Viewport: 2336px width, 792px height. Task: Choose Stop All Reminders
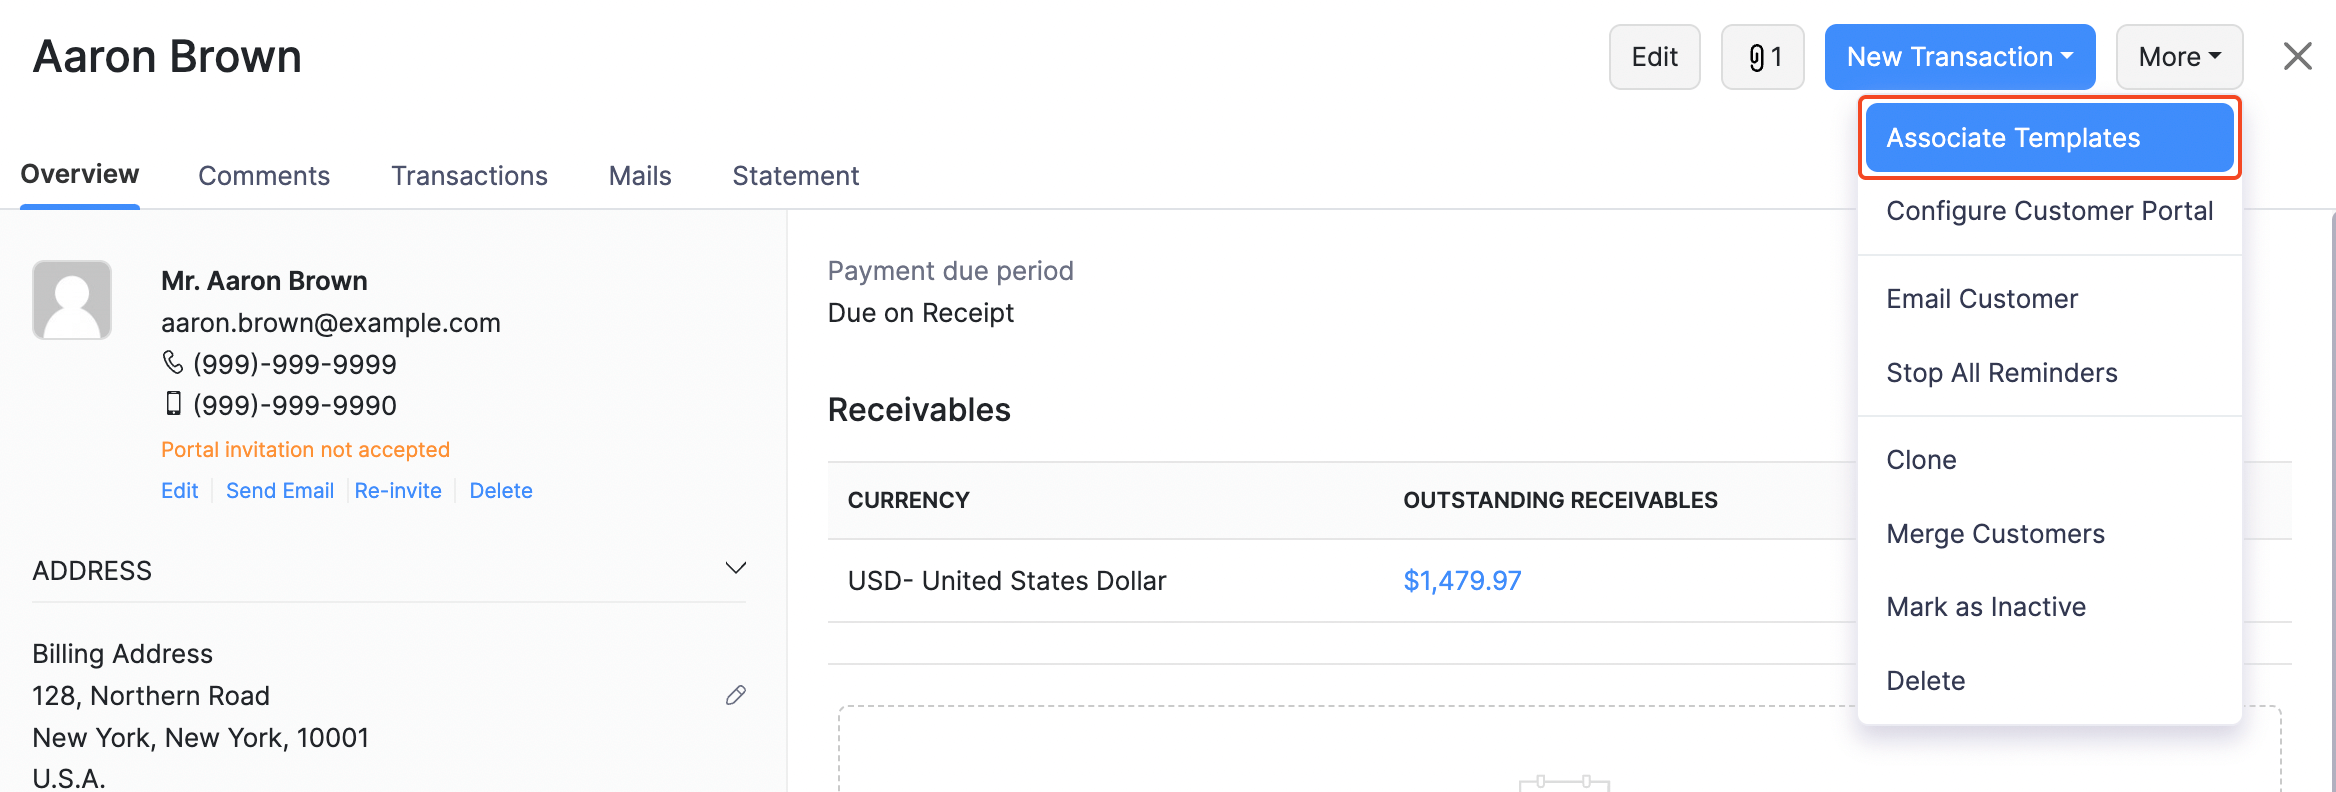(2002, 373)
